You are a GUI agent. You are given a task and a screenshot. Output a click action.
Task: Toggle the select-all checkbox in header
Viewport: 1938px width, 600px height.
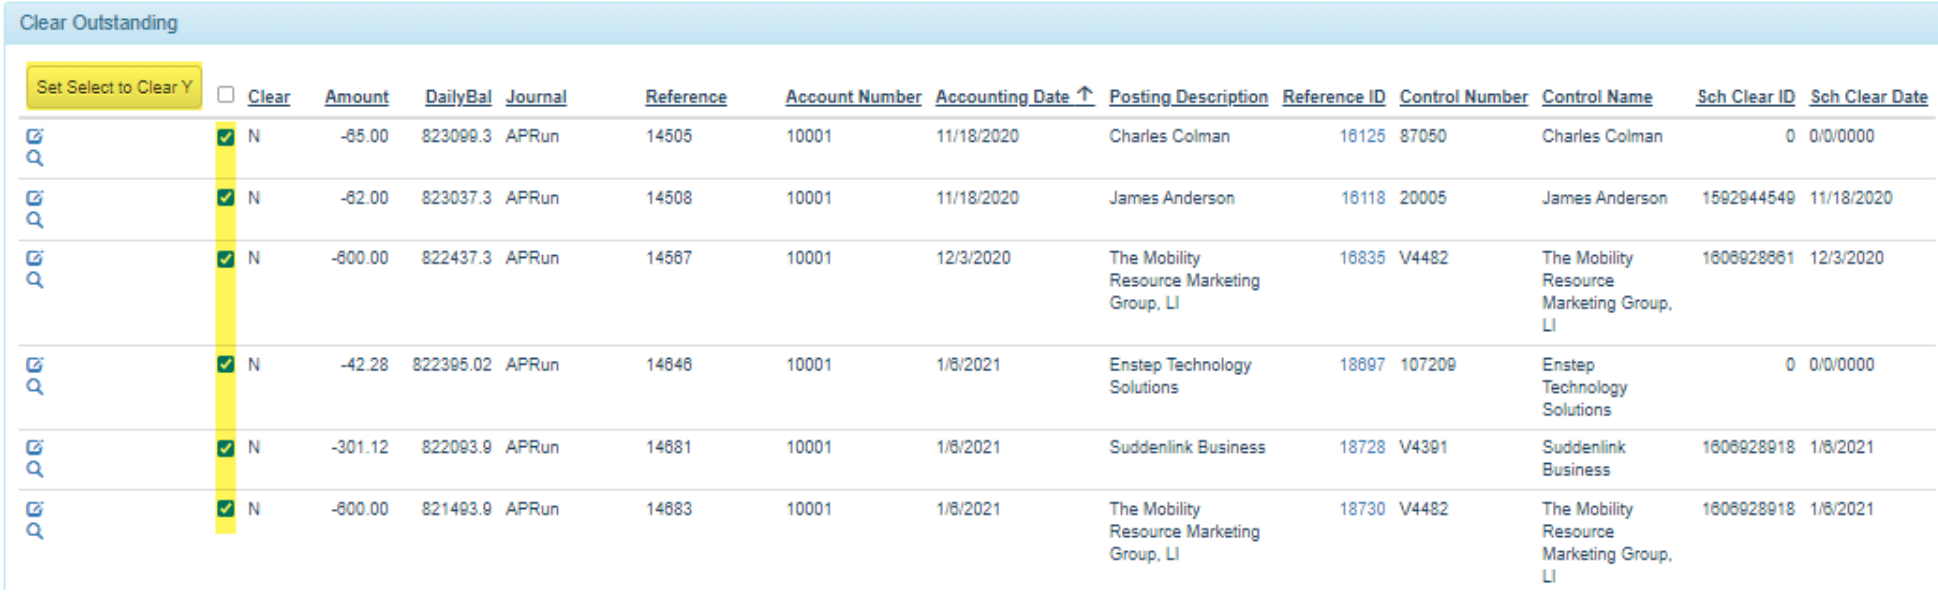[226, 94]
